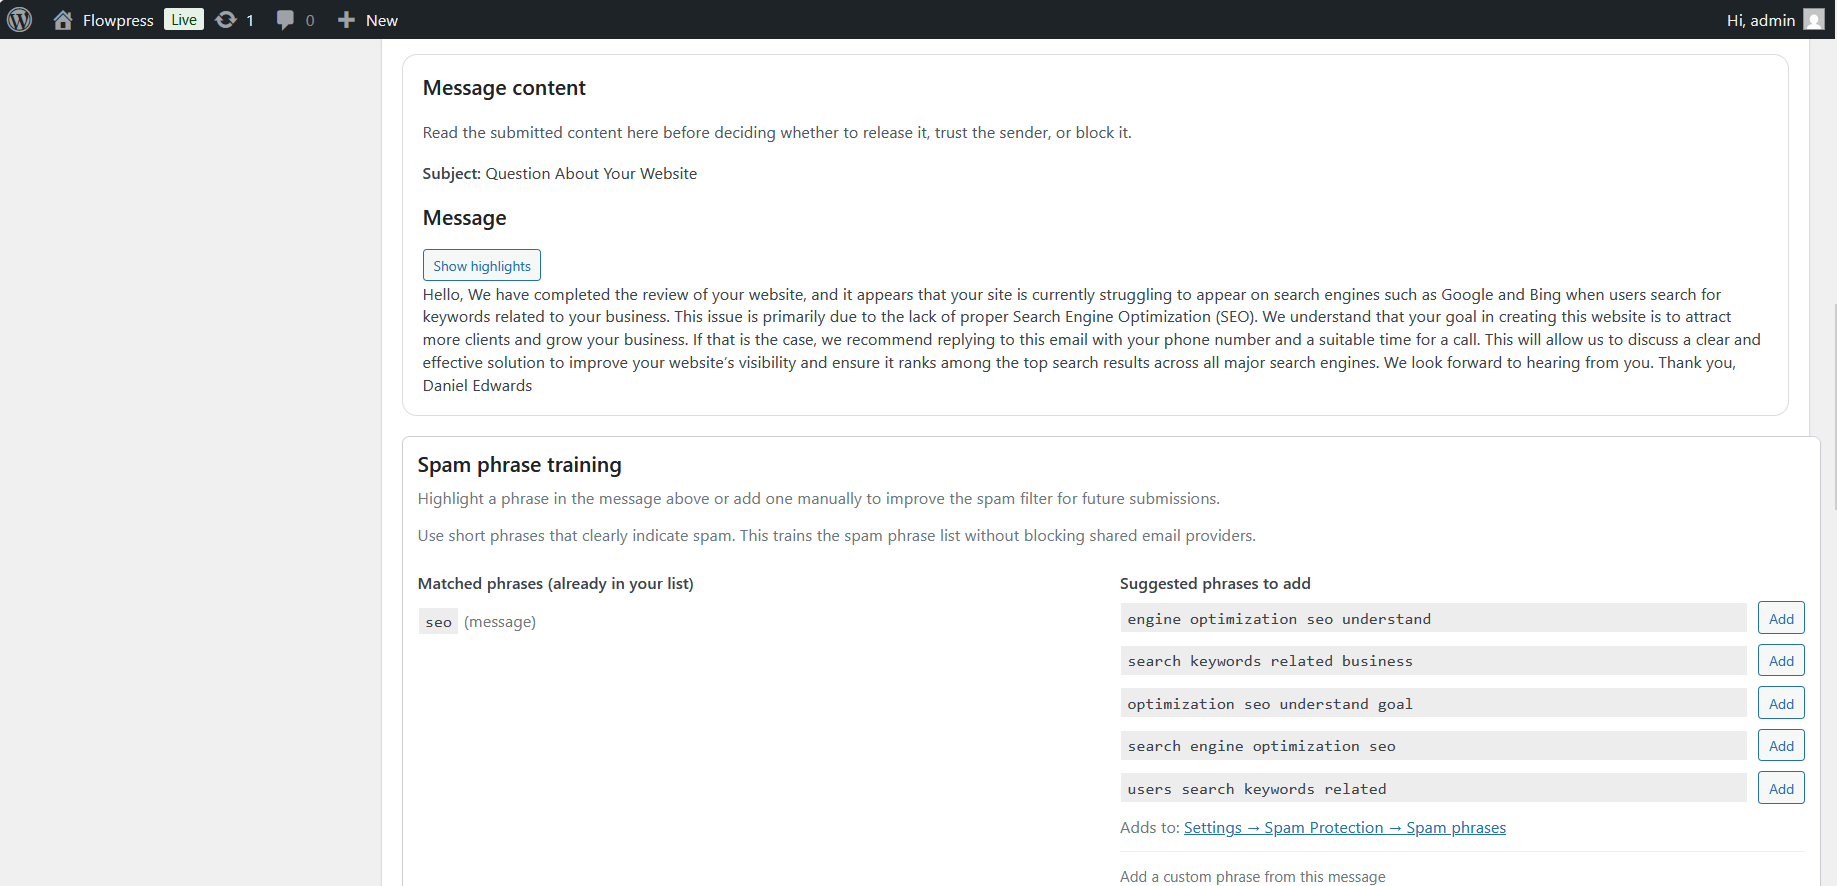Click the Flowpress home icon

point(63,20)
